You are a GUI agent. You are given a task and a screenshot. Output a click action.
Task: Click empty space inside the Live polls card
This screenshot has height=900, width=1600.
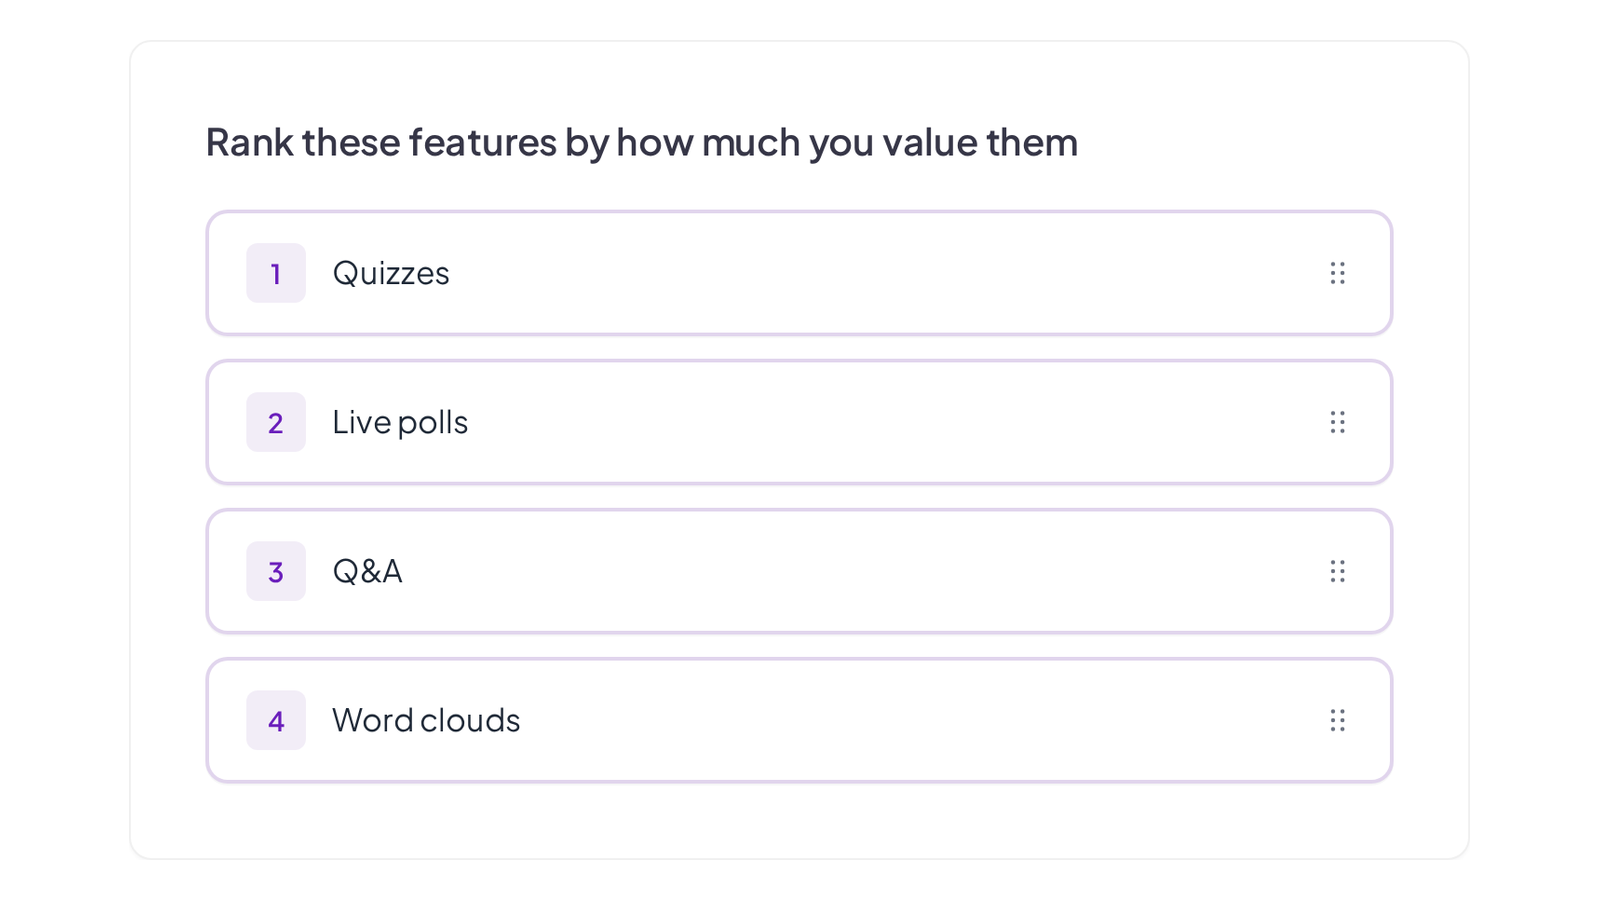pos(880,422)
